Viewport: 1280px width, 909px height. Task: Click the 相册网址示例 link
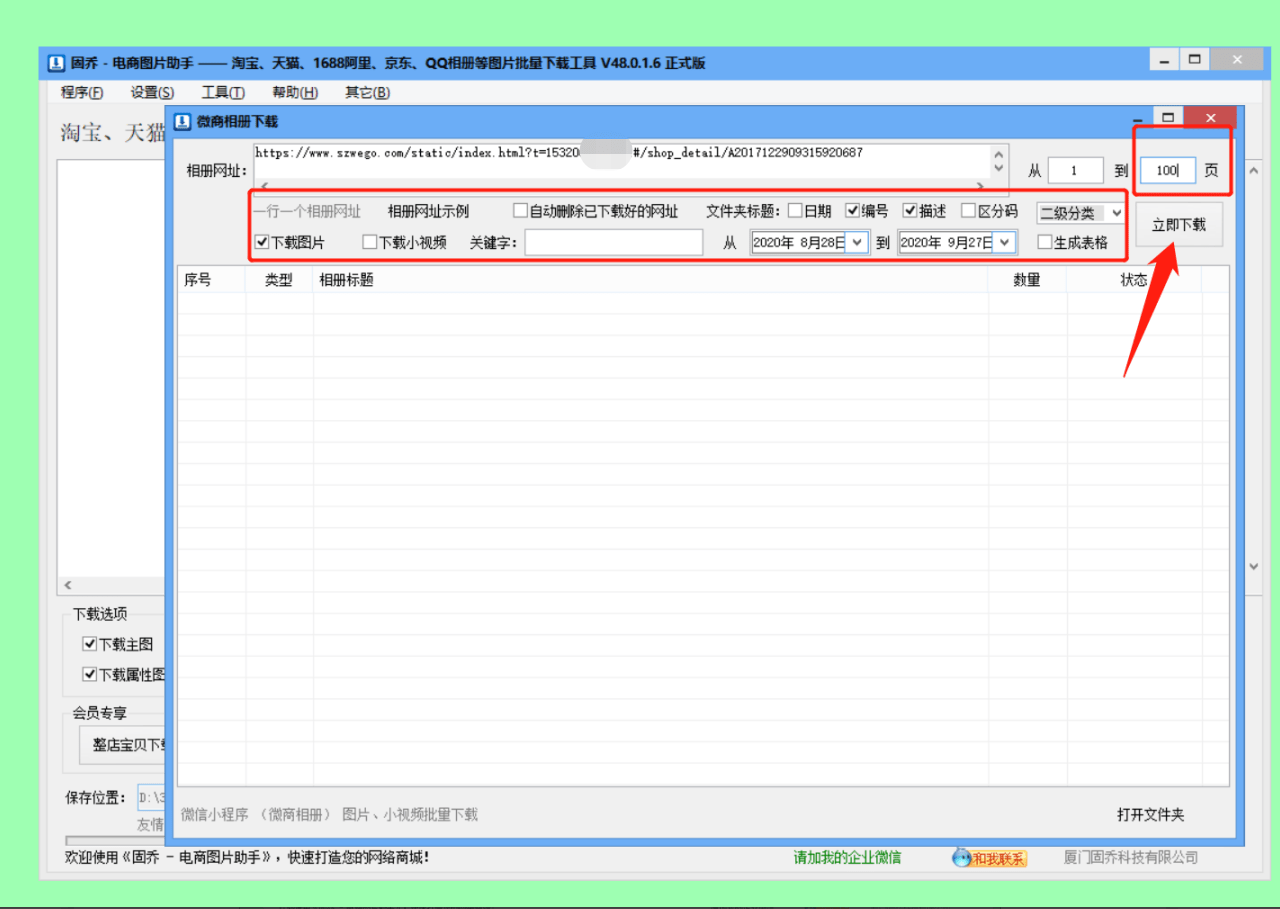pos(428,211)
